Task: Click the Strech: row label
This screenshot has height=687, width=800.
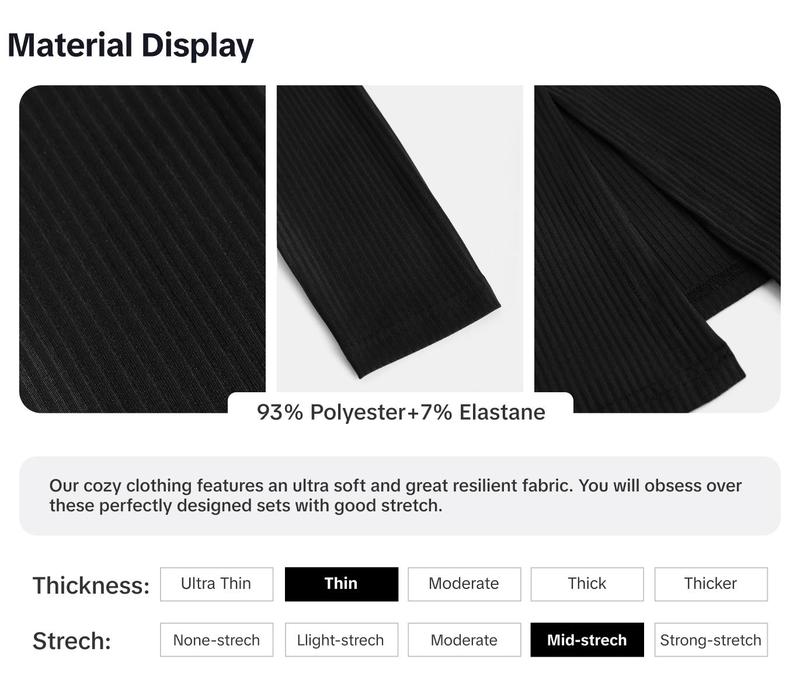Action: [72, 641]
